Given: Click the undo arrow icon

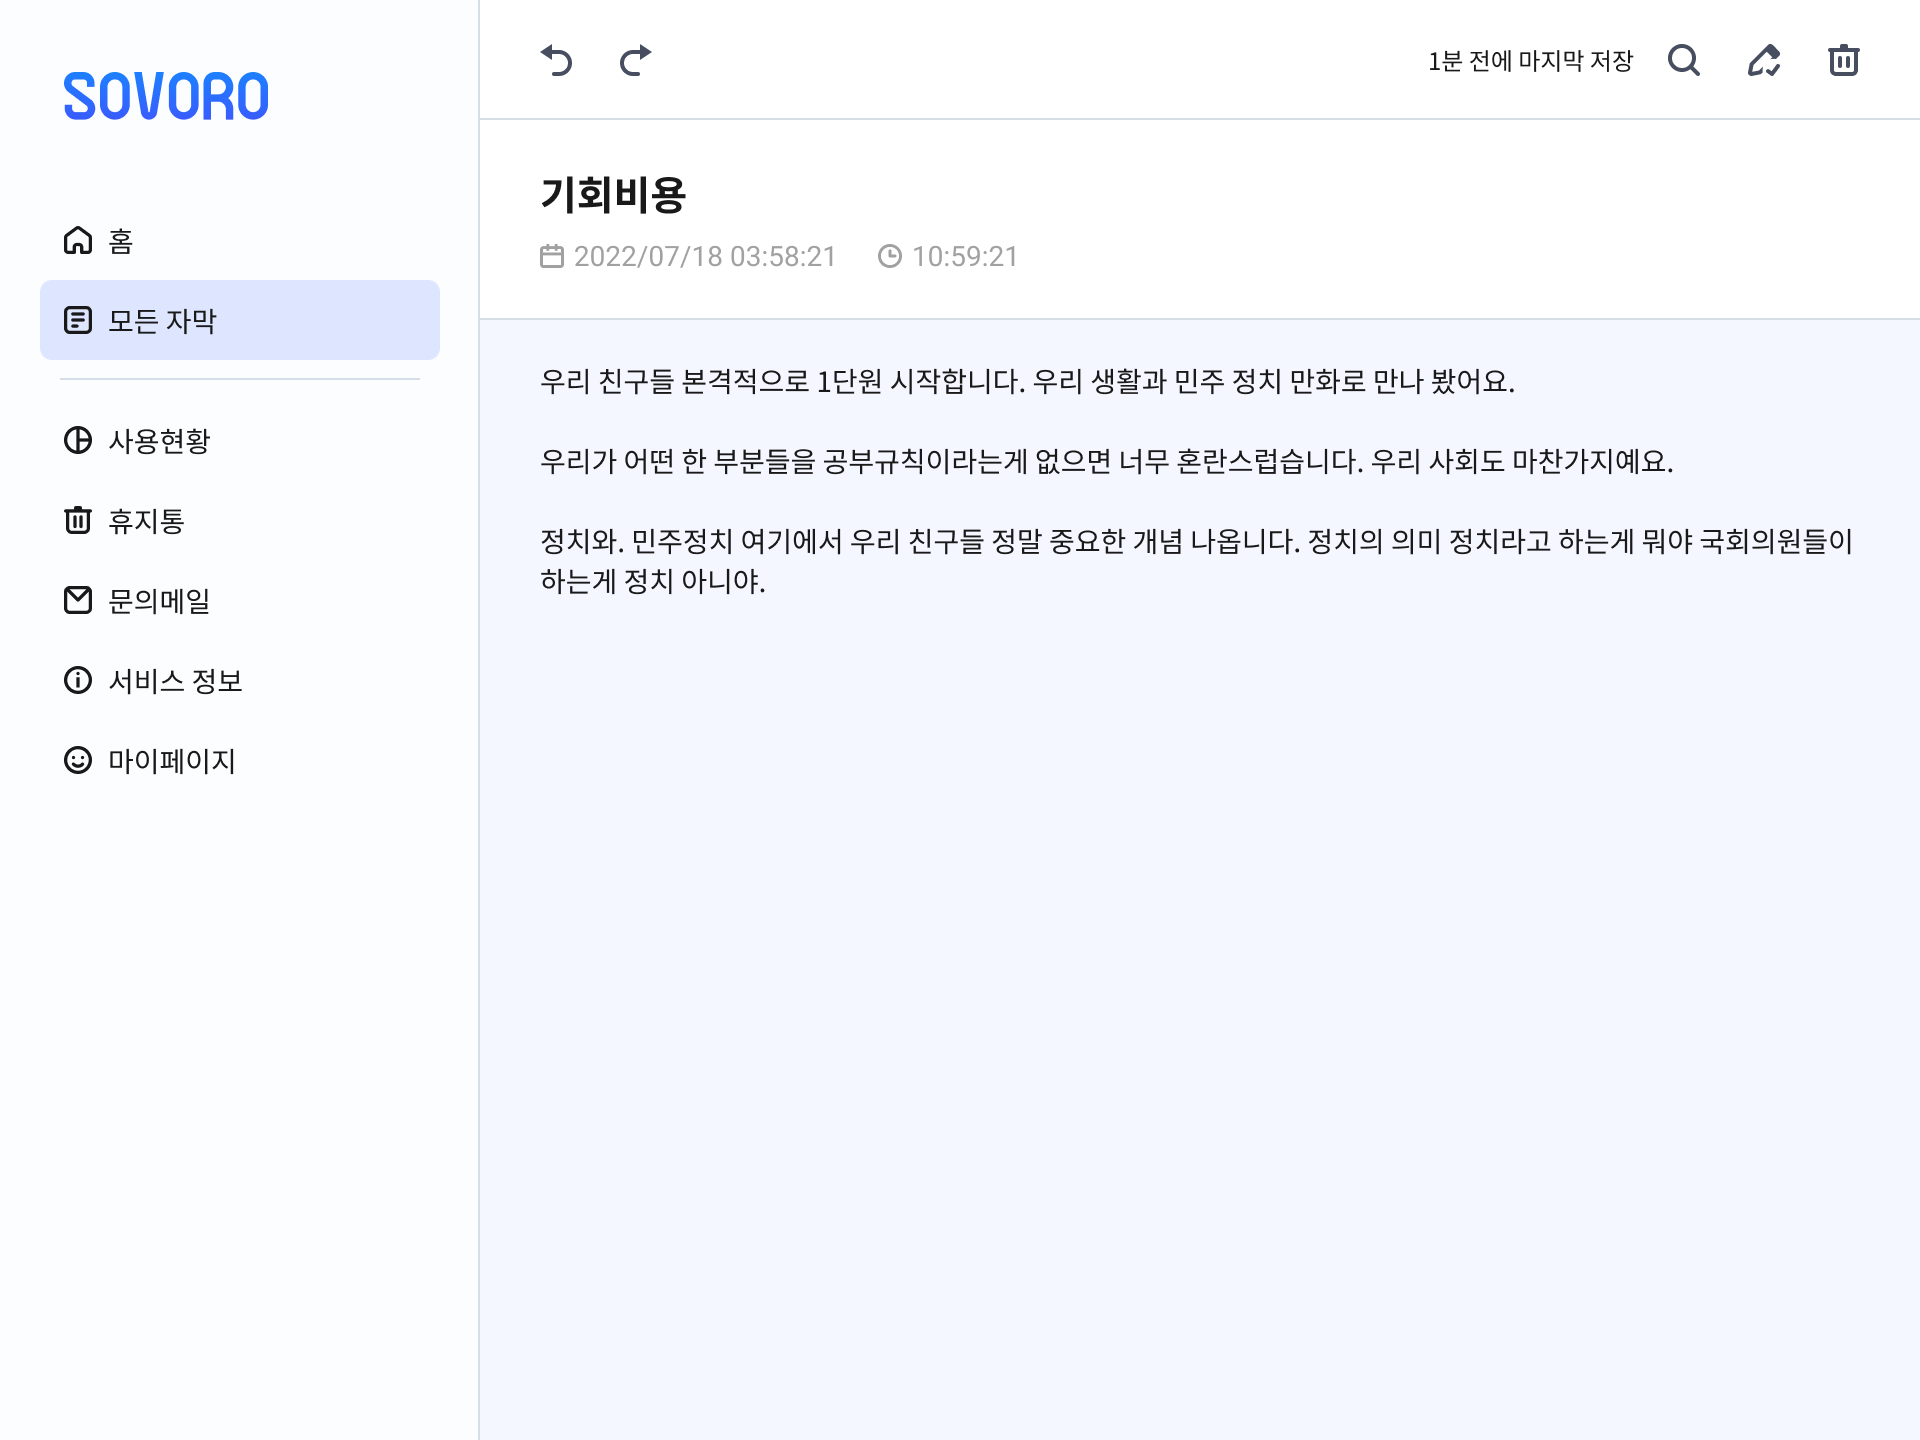Looking at the screenshot, I should 556,61.
